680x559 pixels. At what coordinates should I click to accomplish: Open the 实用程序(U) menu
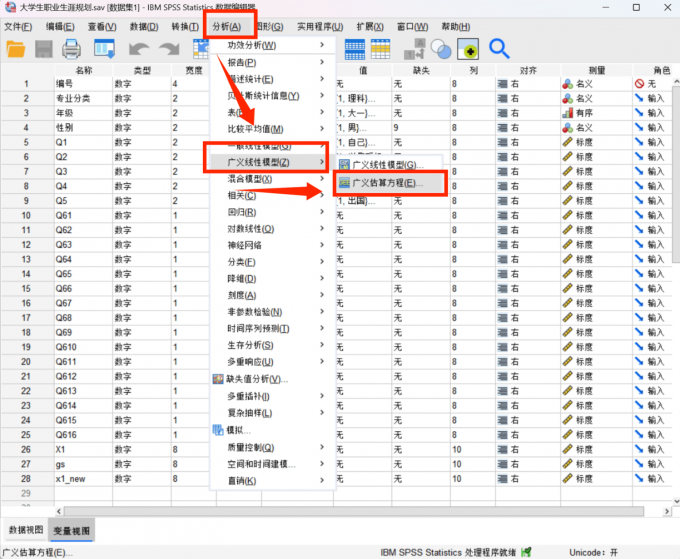[320, 26]
